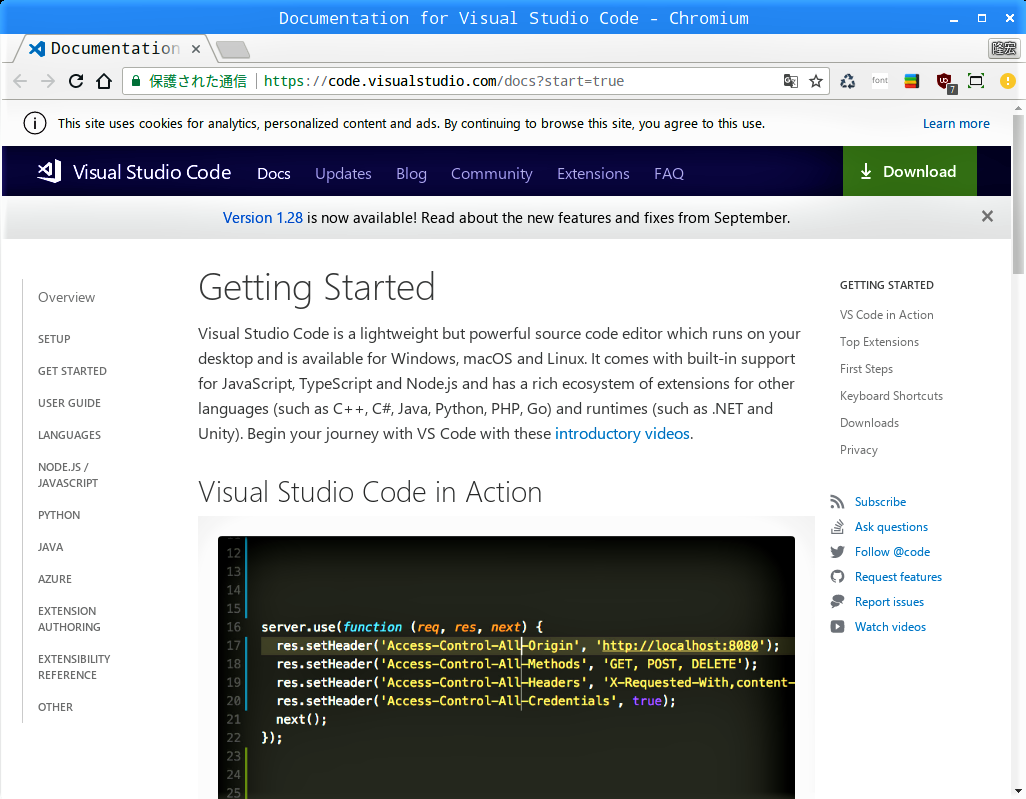Image resolution: width=1026 pixels, height=799 pixels.
Task: Click the RSS feed icon beside Subscribe
Action: click(837, 502)
